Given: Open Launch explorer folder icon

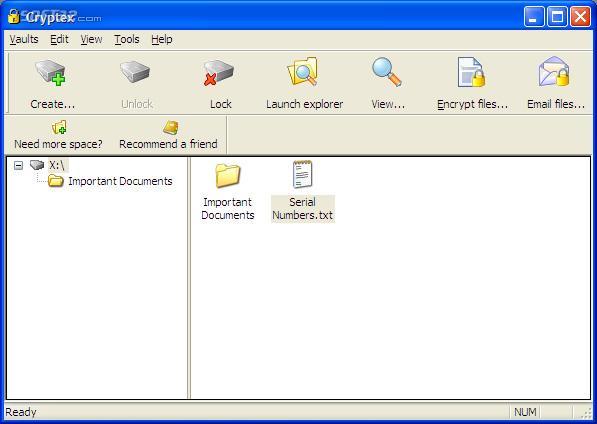Looking at the screenshot, I should [303, 72].
